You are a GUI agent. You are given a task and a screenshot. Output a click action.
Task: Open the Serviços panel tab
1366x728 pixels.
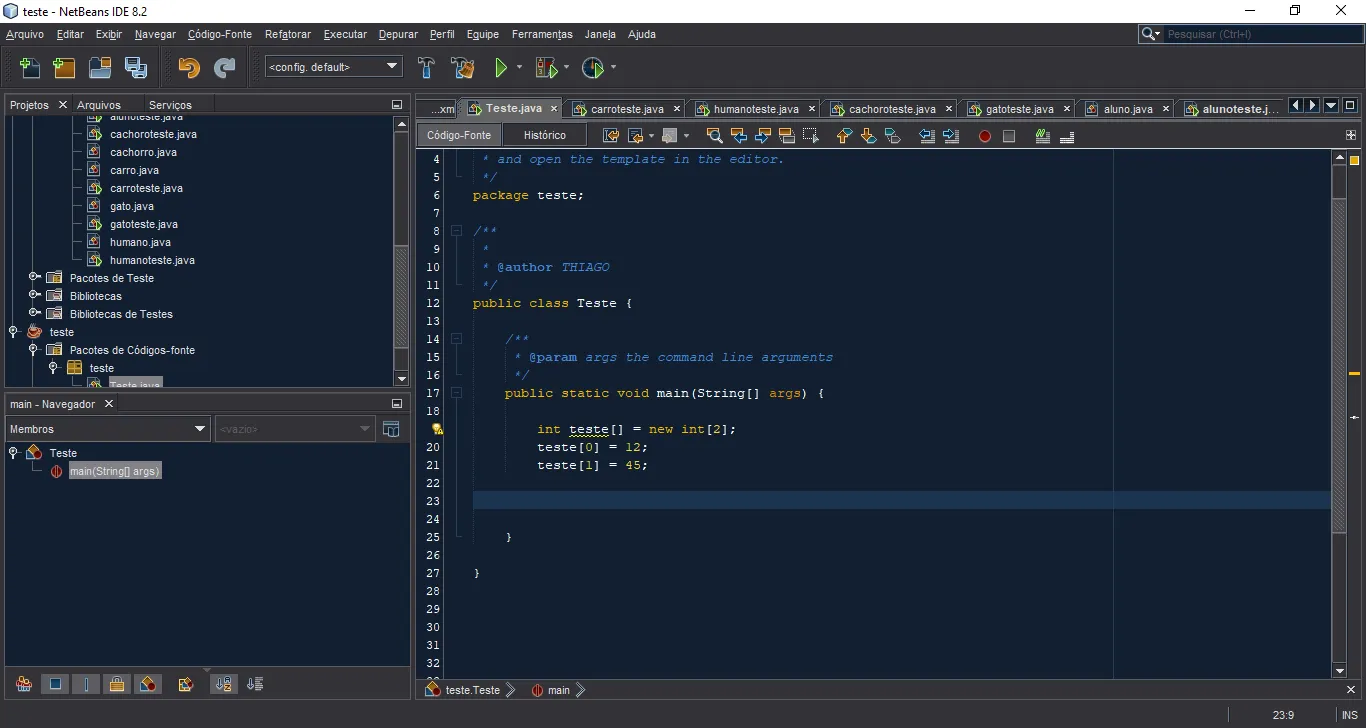pos(170,105)
